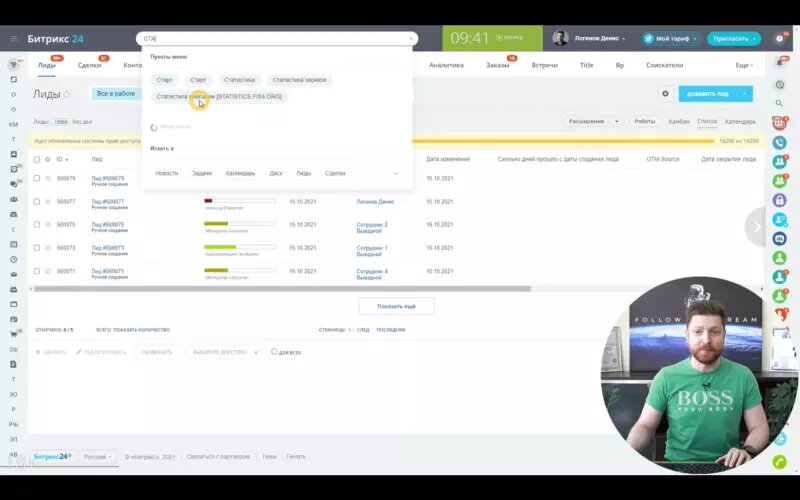
Task: Open the blue phone circle in right panel
Action: pyautogui.click(x=779, y=142)
